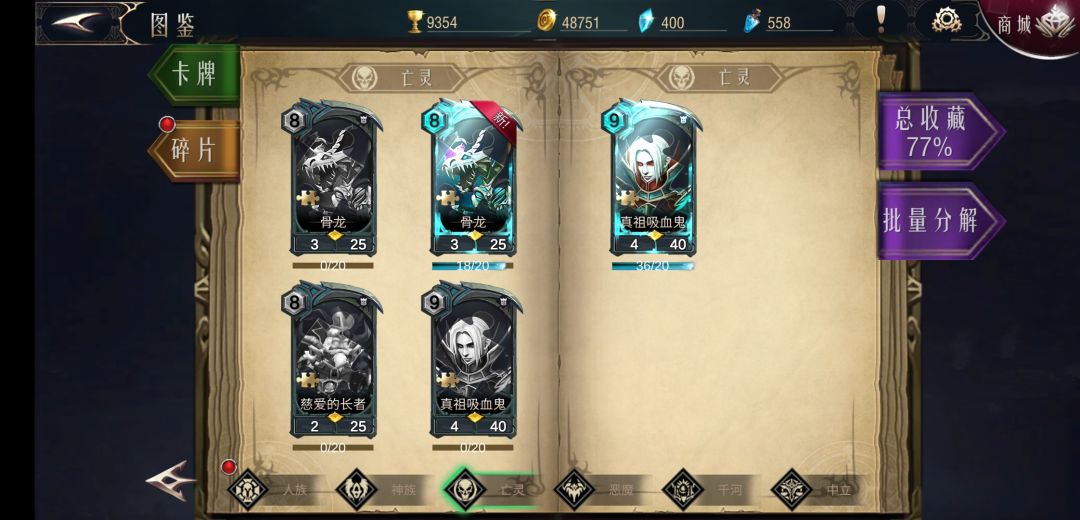
Task: Select the 人族 faction filter
Action: (275, 490)
